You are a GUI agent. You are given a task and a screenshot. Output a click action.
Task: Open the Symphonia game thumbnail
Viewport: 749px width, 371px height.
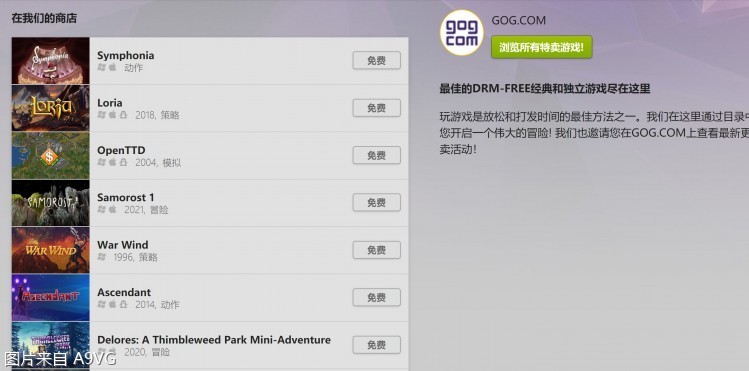click(51, 61)
